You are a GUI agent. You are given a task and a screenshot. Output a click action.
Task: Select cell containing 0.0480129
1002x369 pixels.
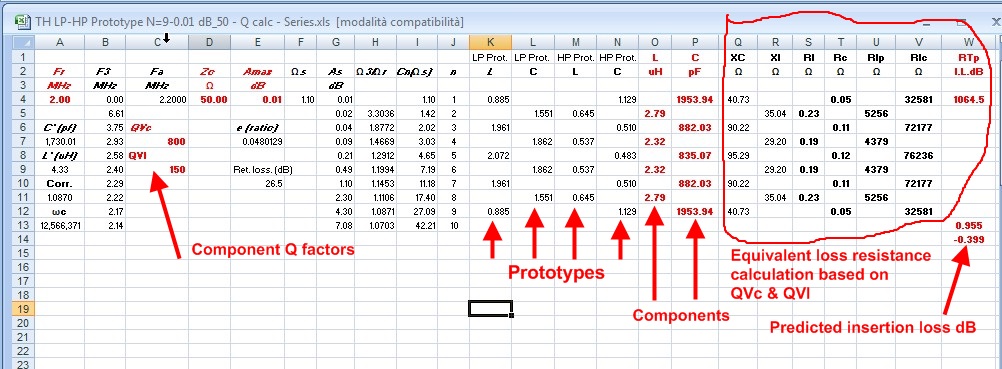(257, 141)
